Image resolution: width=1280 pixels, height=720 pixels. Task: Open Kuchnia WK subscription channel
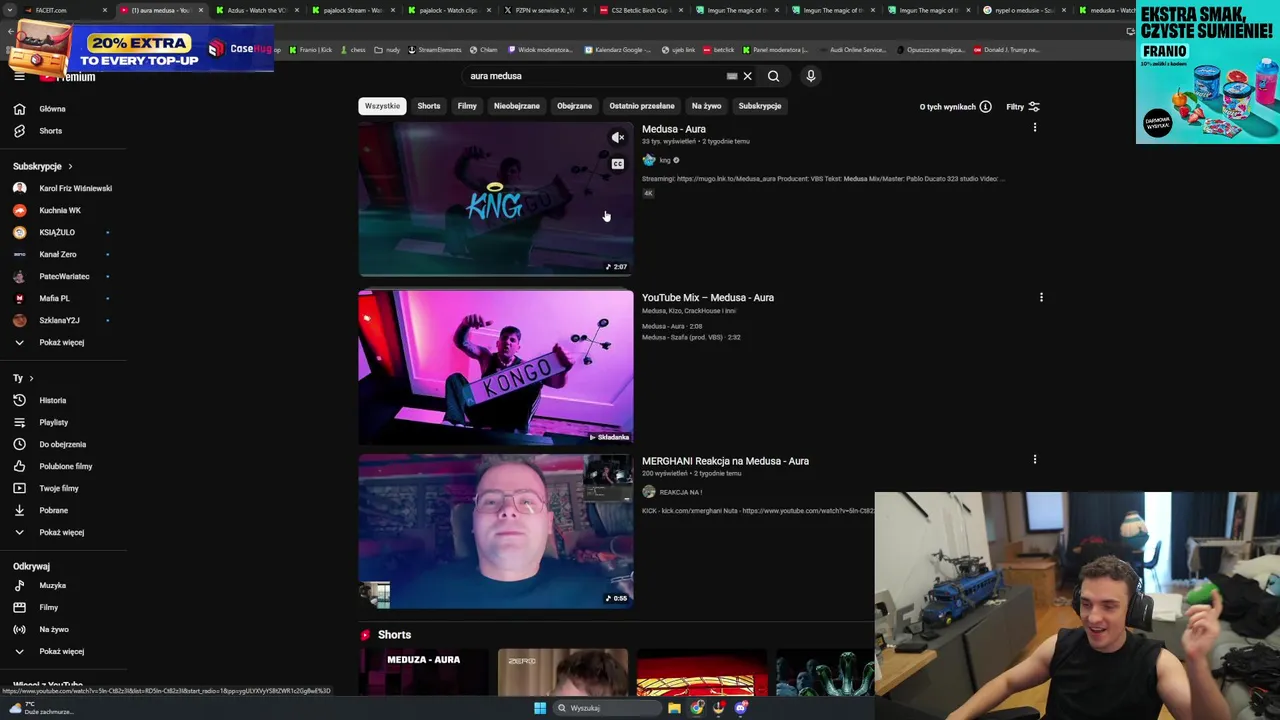(x=60, y=210)
